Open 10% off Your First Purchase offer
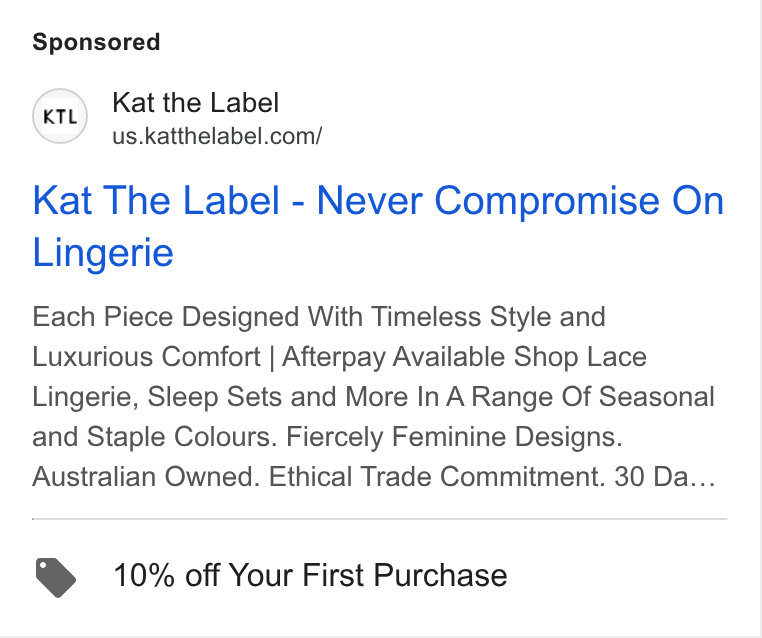The width and height of the screenshot is (762, 638). click(310, 575)
